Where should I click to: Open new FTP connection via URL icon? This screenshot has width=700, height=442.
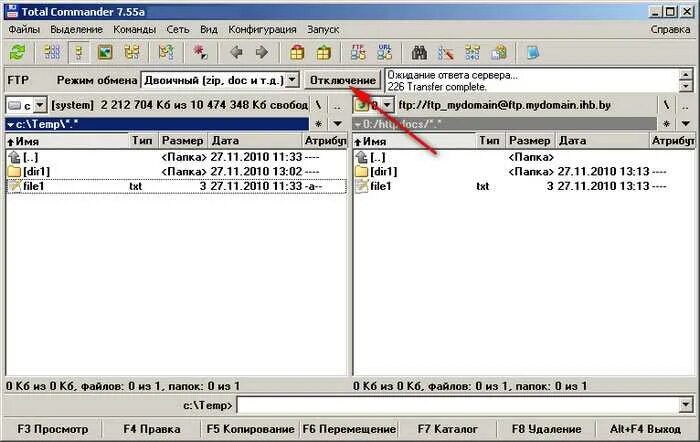pos(384,53)
